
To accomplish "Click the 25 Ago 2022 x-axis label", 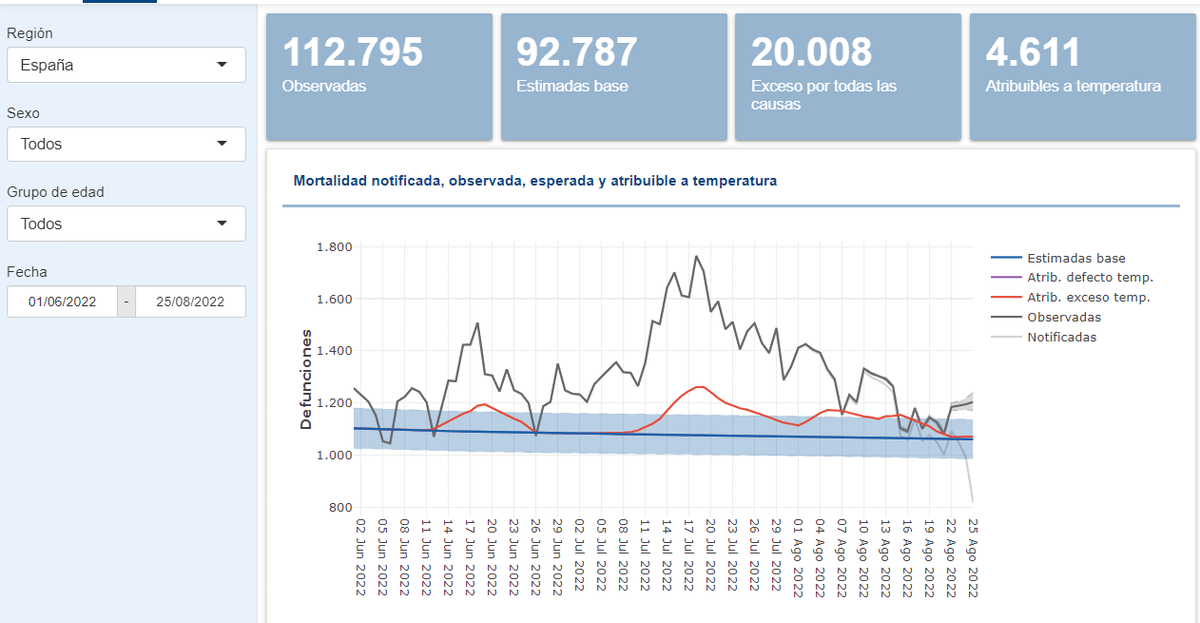I will pyautogui.click(x=973, y=556).
